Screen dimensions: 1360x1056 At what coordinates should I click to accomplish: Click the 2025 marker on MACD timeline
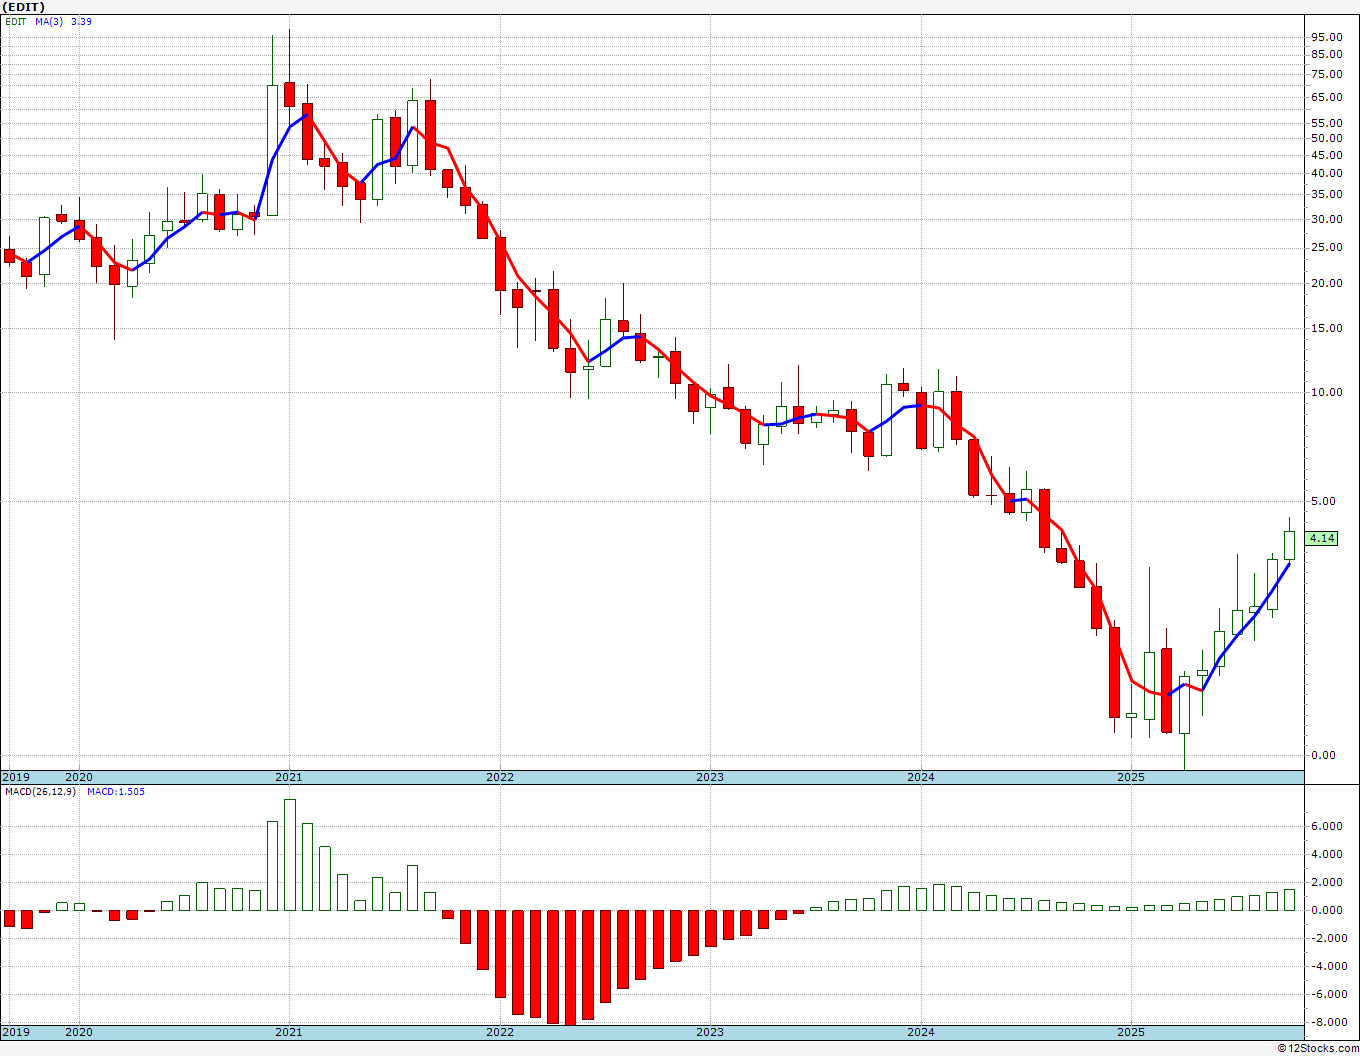pyautogui.click(x=1131, y=1031)
